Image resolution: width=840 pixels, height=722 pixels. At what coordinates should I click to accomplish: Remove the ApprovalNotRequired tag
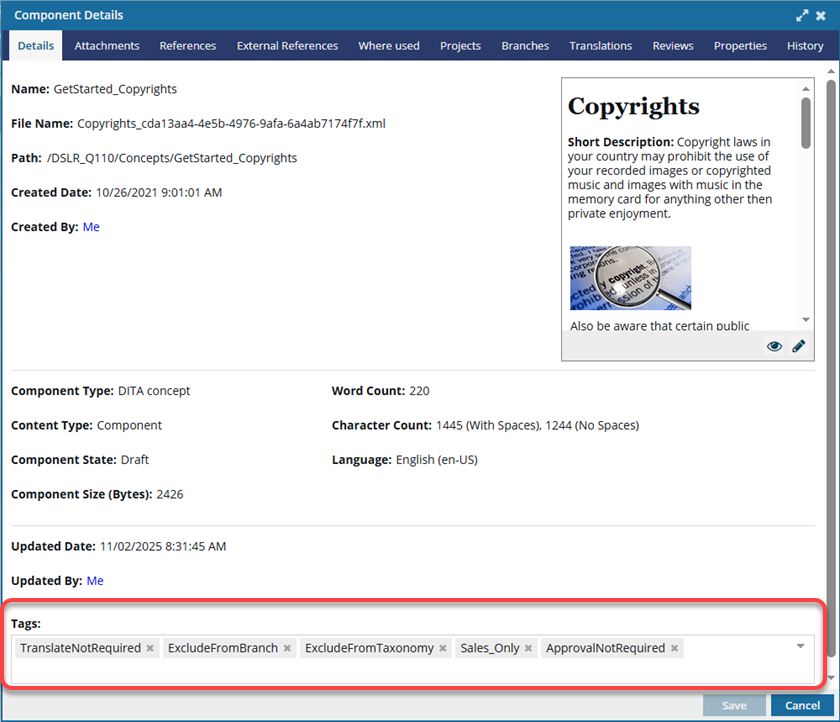click(x=675, y=648)
